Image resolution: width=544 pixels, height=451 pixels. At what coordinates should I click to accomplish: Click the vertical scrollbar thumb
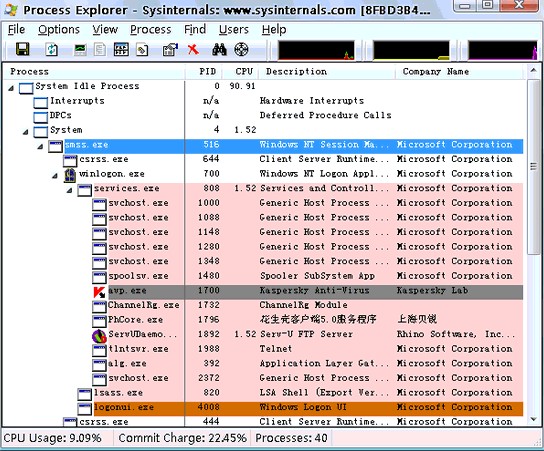534,167
